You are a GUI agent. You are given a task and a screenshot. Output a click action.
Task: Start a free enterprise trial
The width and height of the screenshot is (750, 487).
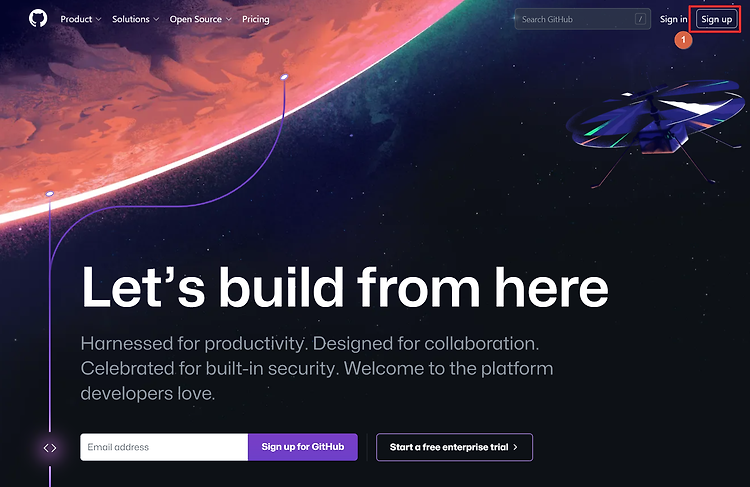coord(454,447)
